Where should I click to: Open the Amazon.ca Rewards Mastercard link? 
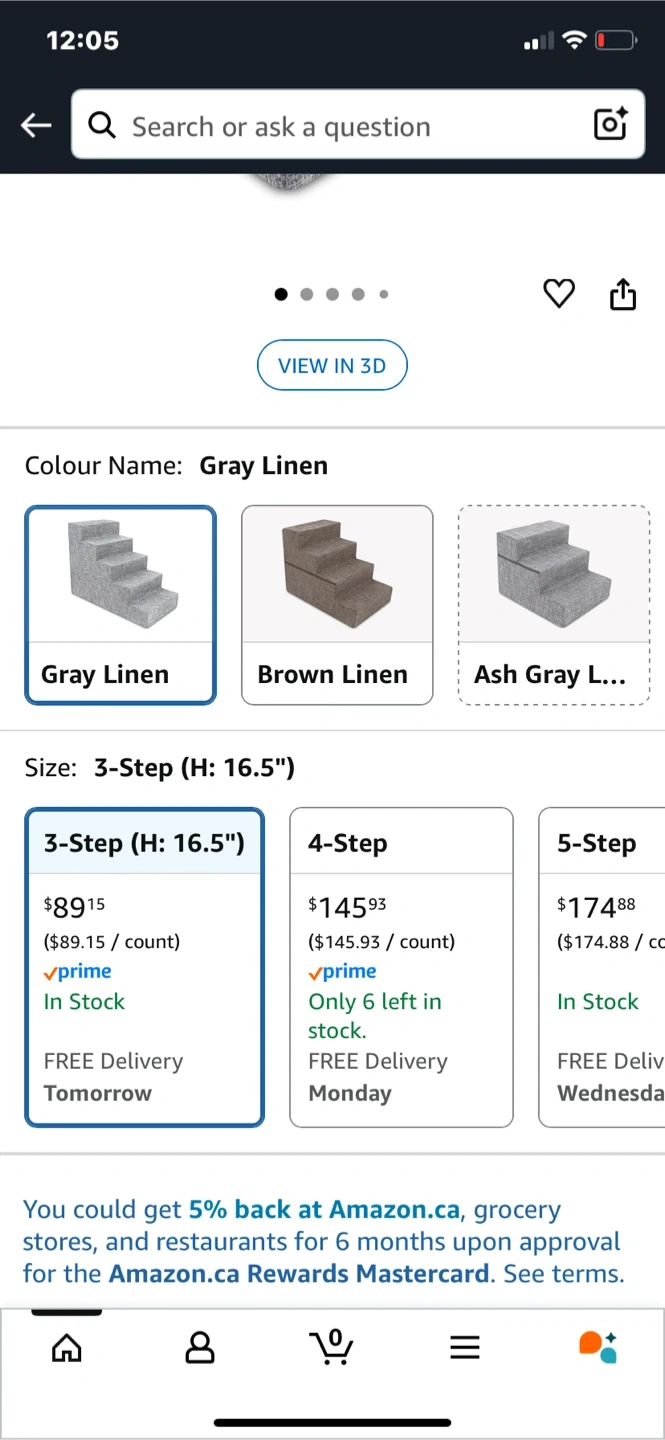coord(299,1274)
